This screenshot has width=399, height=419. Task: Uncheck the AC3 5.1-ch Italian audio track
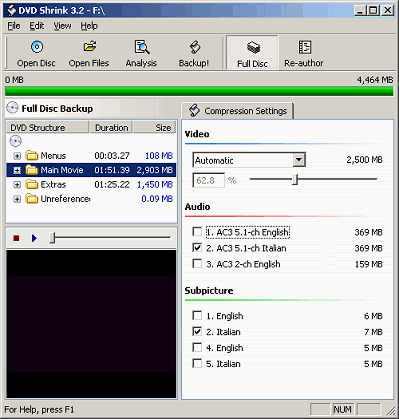pos(197,248)
